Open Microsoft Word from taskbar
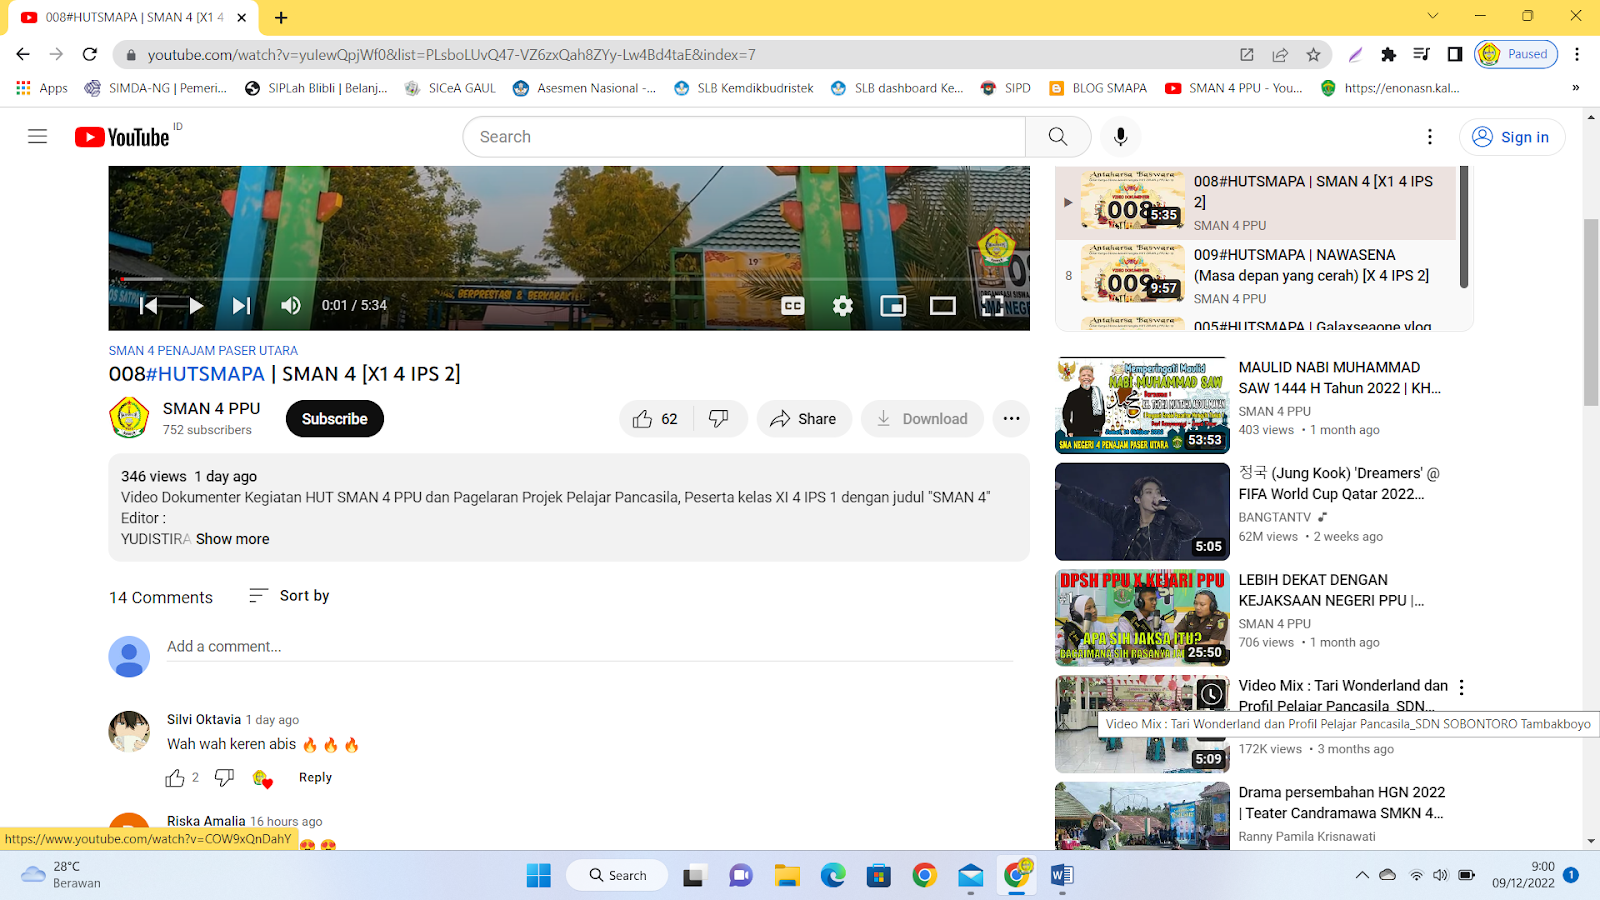The image size is (1600, 900). pos(1062,876)
